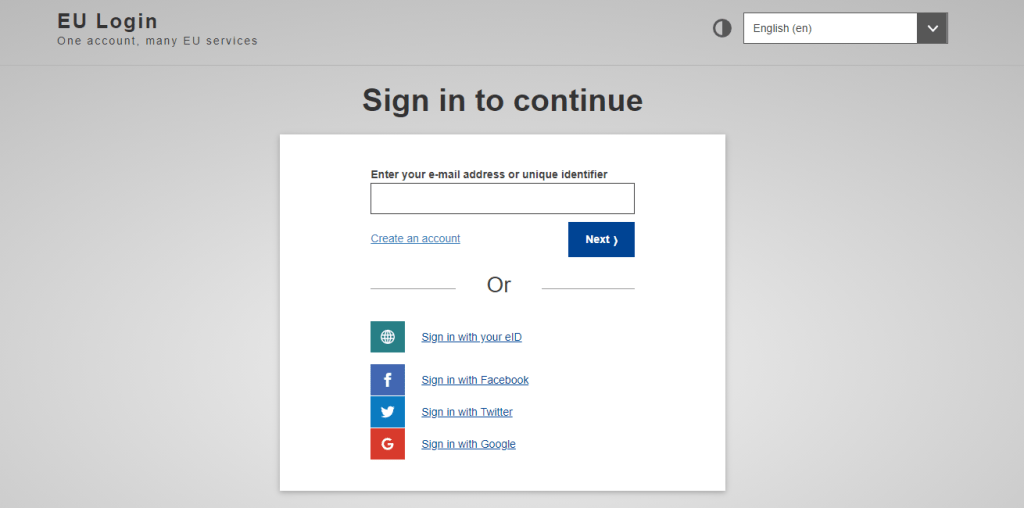Choose Sign in with Facebook link
Viewport: 1024px width, 508px height.
[475, 380]
